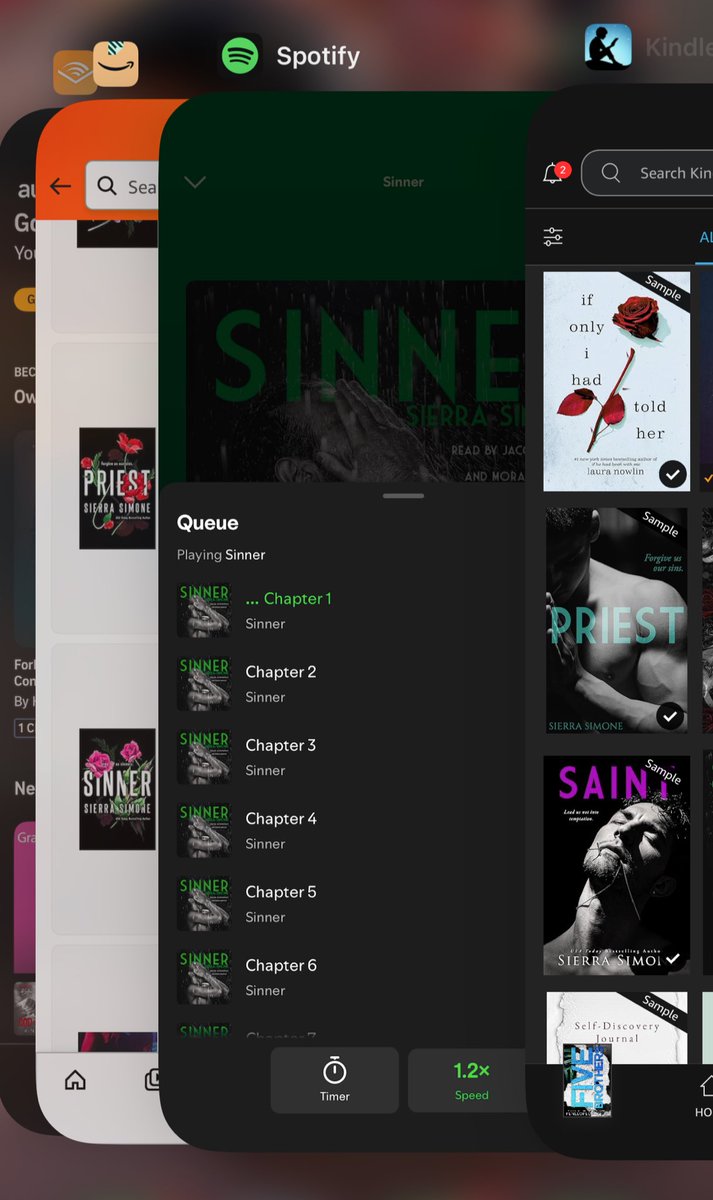Tap checkmark on Kindle Priest cover
Image resolution: width=713 pixels, height=1200 pixels.
coord(671,716)
